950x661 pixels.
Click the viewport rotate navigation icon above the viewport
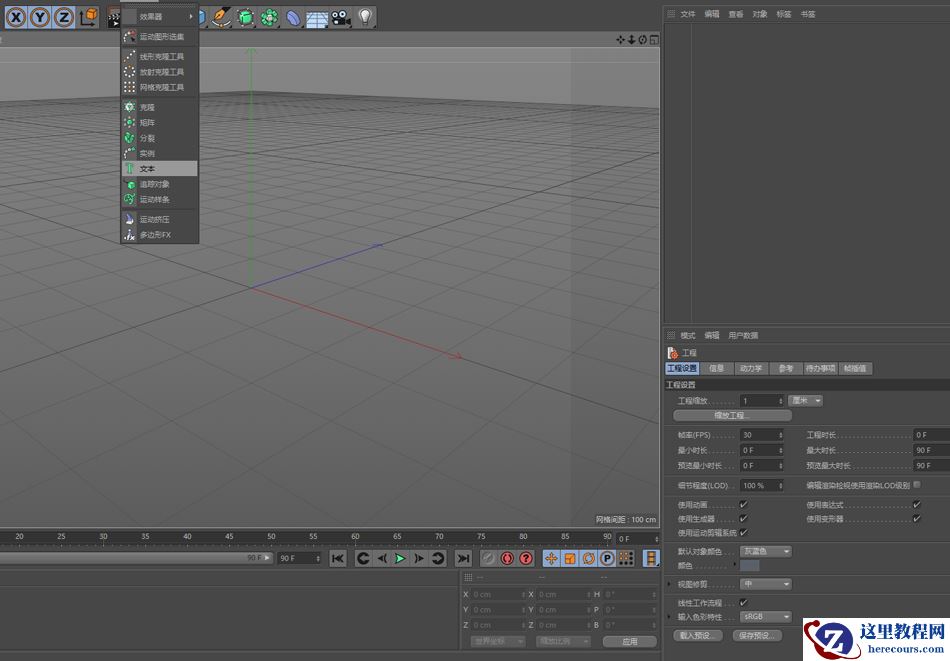coord(642,39)
